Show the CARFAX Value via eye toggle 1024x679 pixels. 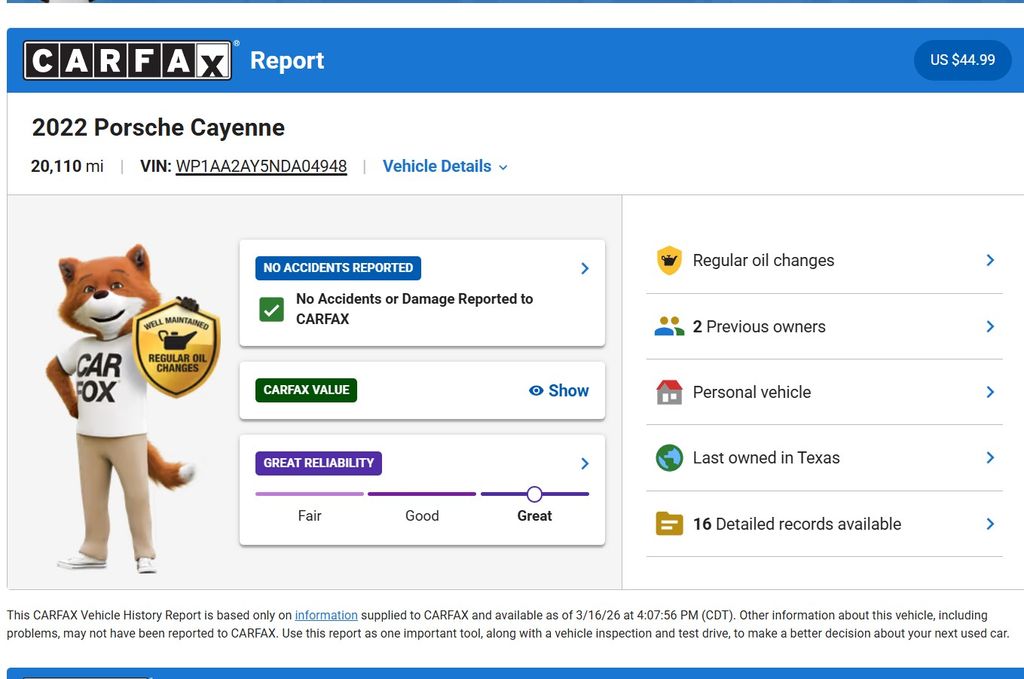click(x=559, y=391)
